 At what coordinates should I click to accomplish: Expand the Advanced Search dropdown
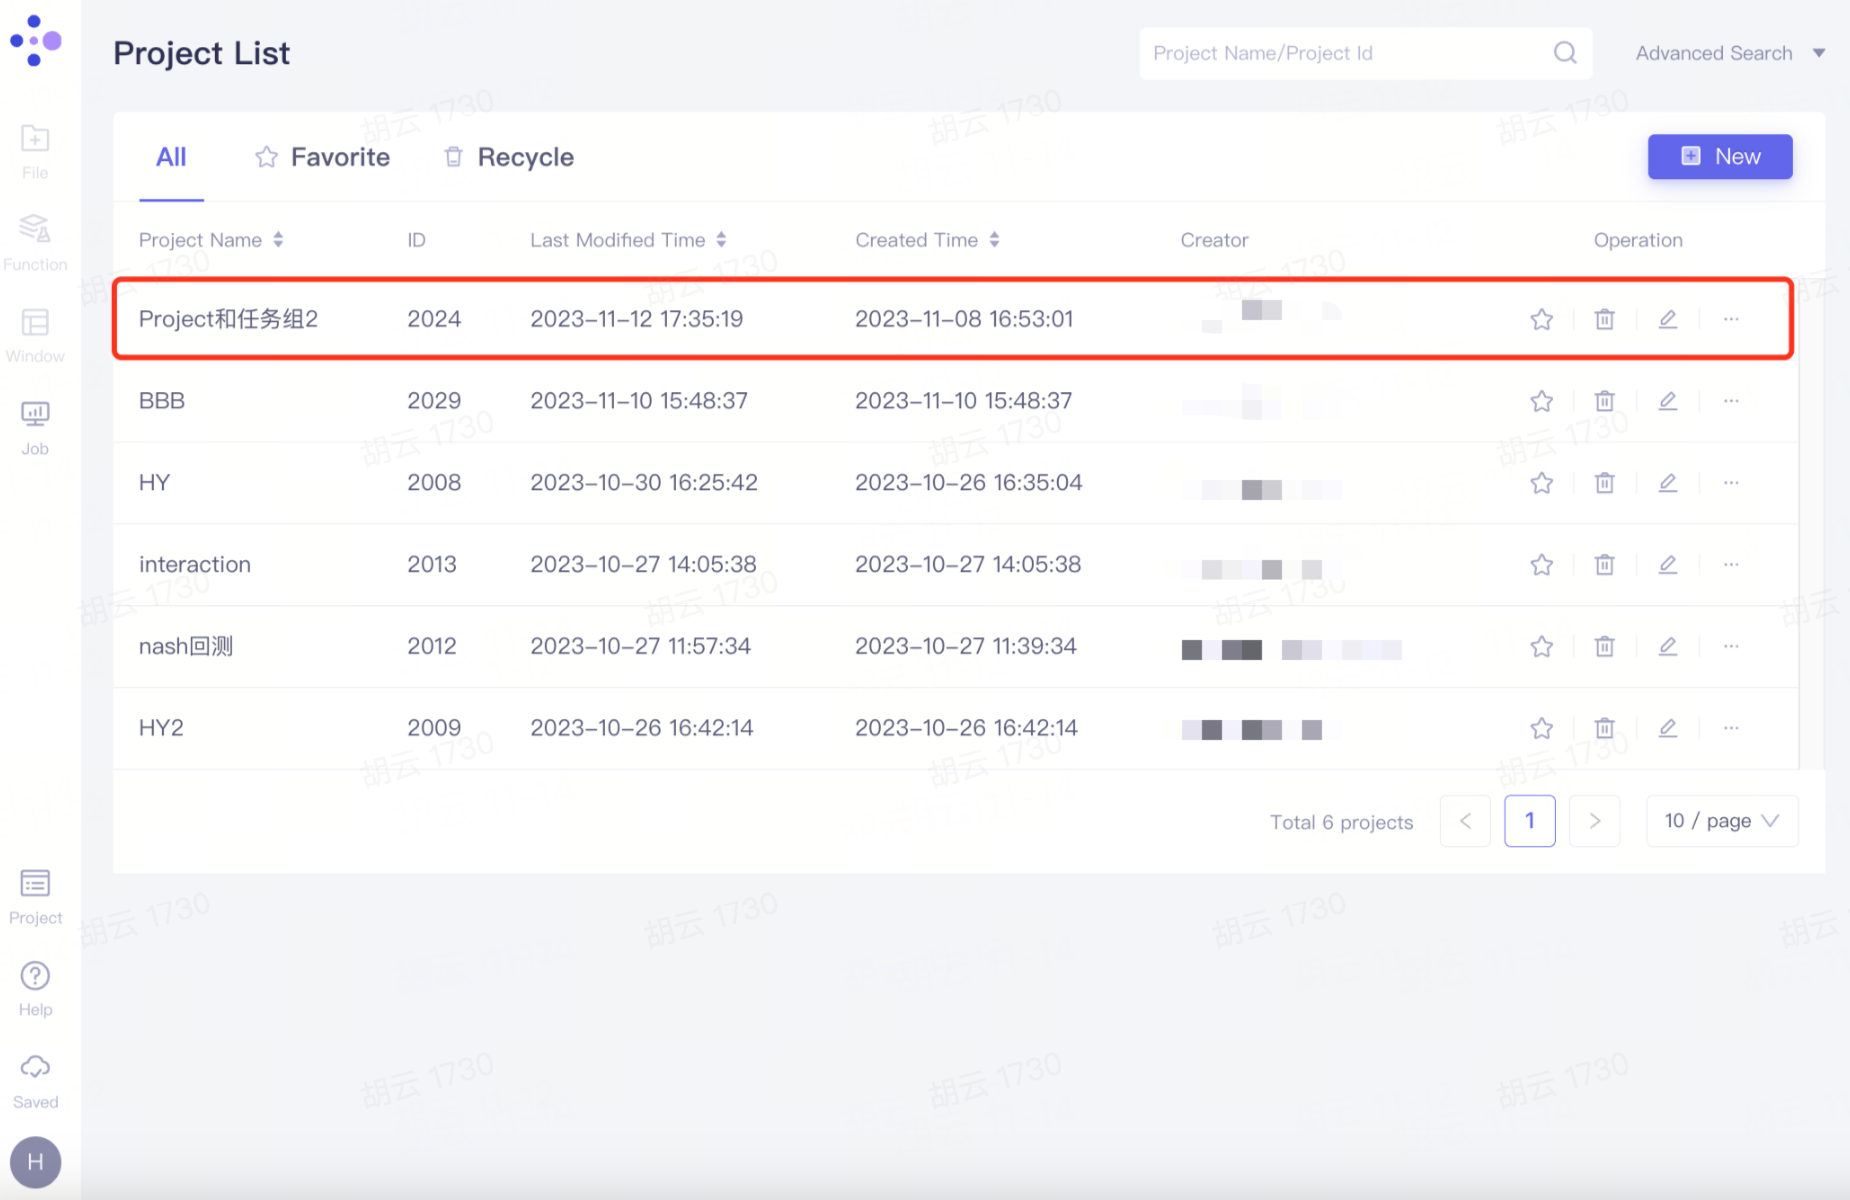[1729, 53]
